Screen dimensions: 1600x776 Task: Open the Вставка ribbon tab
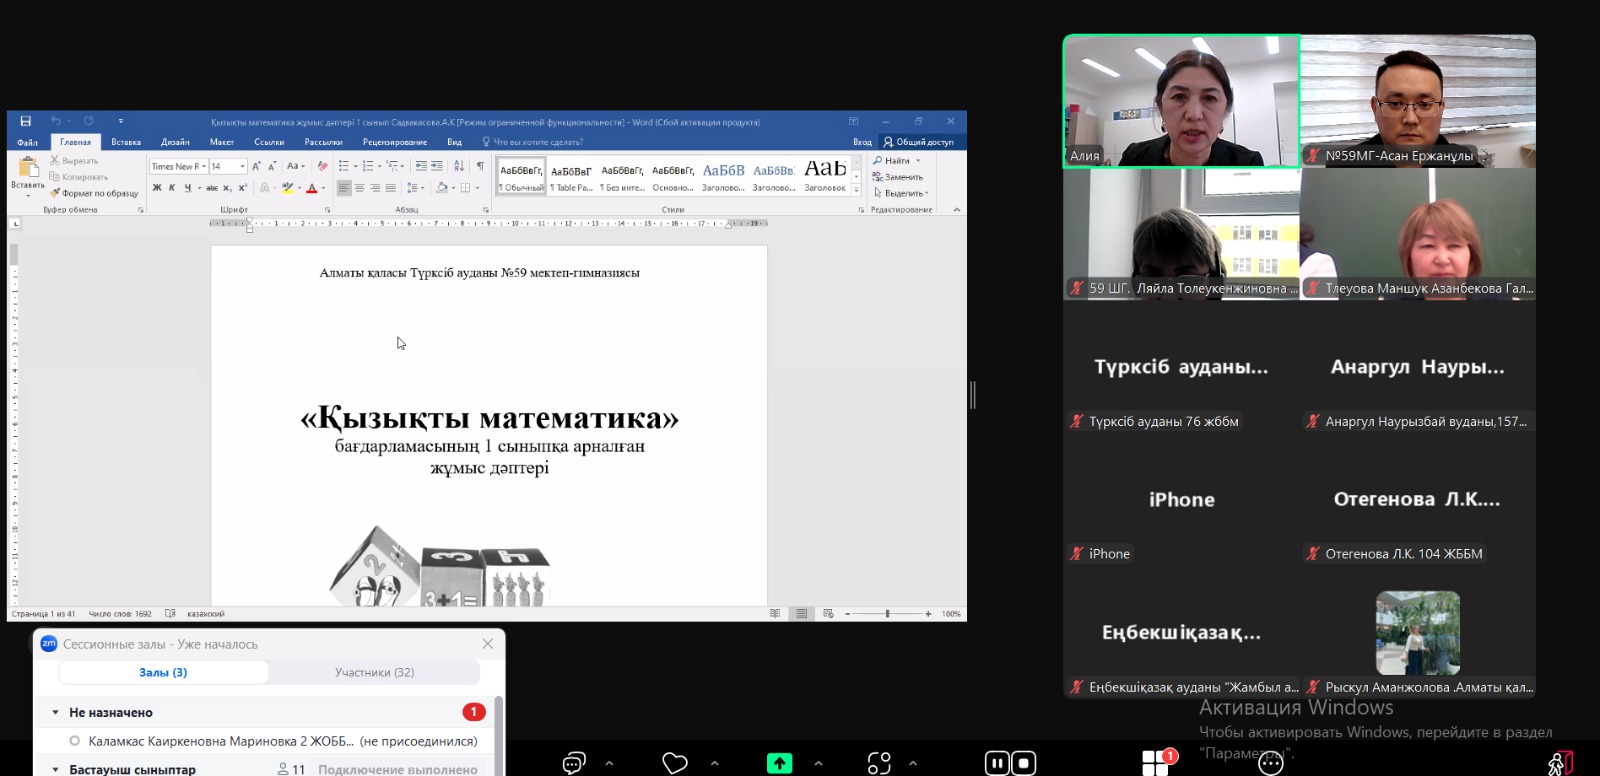(126, 142)
